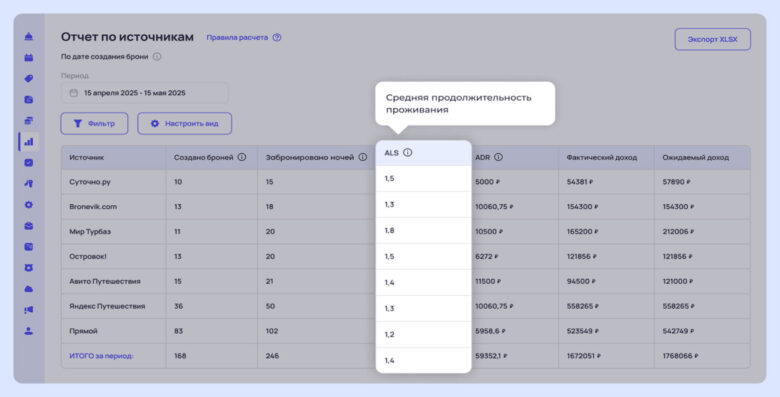This screenshot has width=780, height=397.
Task: Click the actual income 165200 ₽
Action: [582, 232]
